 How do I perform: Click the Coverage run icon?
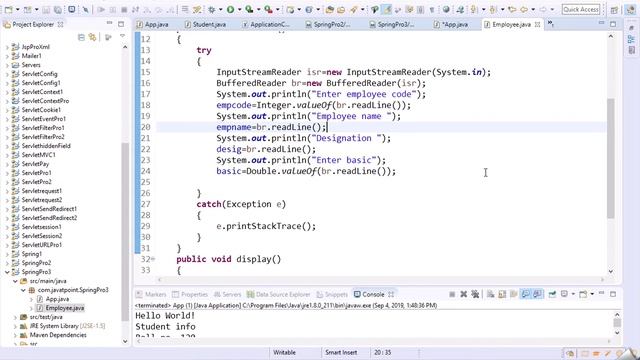249,9
